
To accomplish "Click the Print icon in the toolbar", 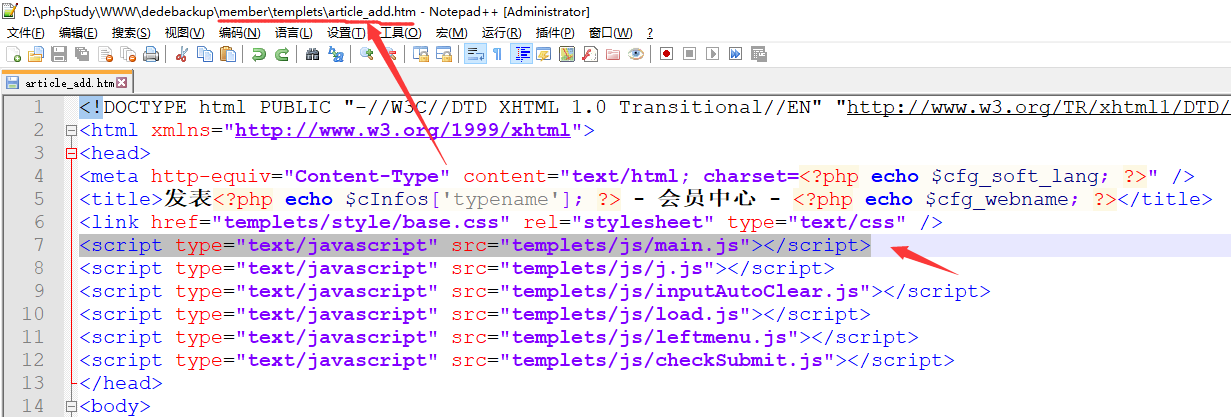I will pyautogui.click(x=151, y=54).
